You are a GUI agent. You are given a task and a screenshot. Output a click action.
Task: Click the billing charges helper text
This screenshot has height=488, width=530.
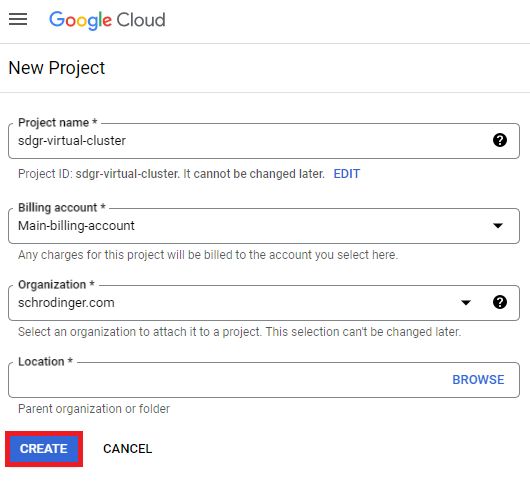[x=208, y=255]
